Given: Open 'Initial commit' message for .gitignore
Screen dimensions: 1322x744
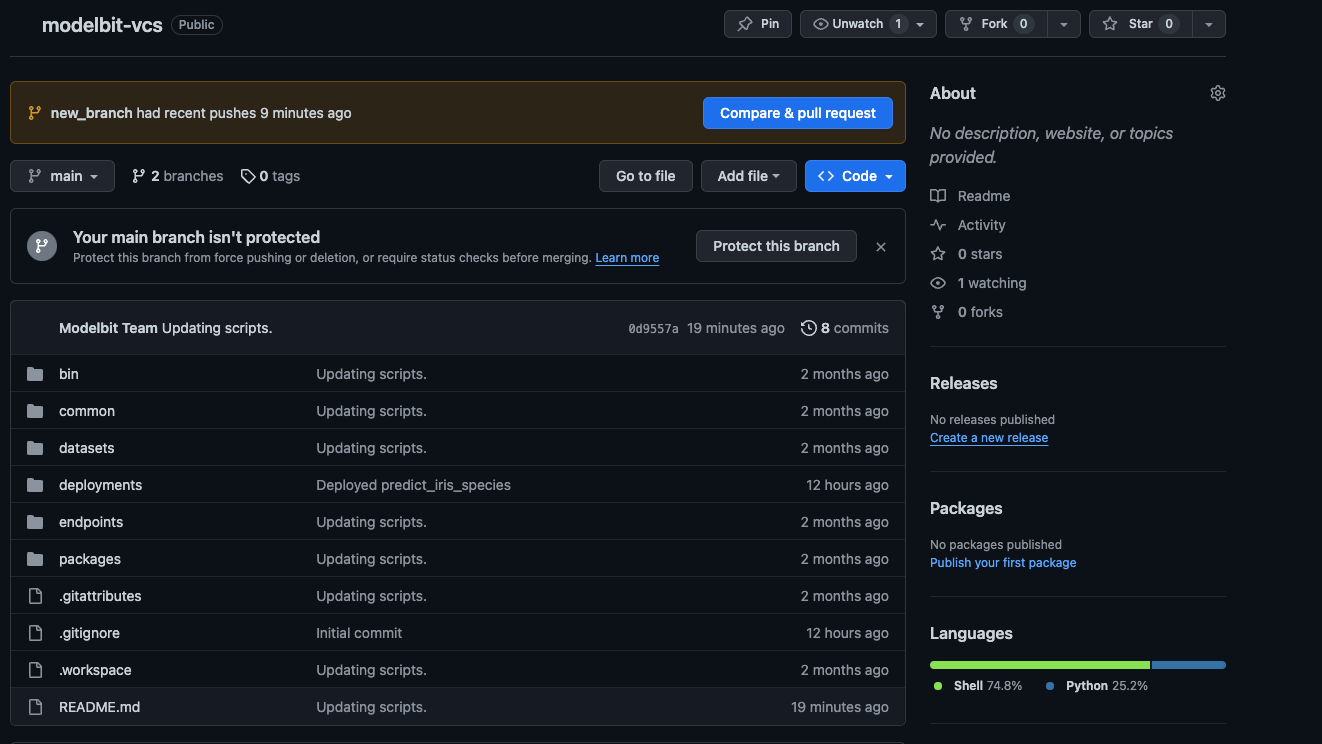Looking at the screenshot, I should (x=359, y=633).
